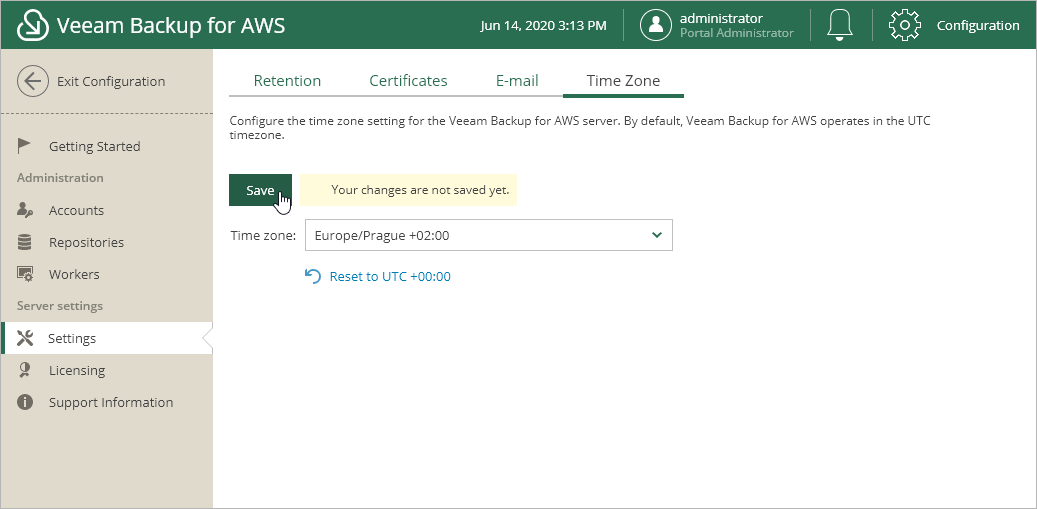Click the date Jun 14, 2020 3:13 PM

coord(543,25)
